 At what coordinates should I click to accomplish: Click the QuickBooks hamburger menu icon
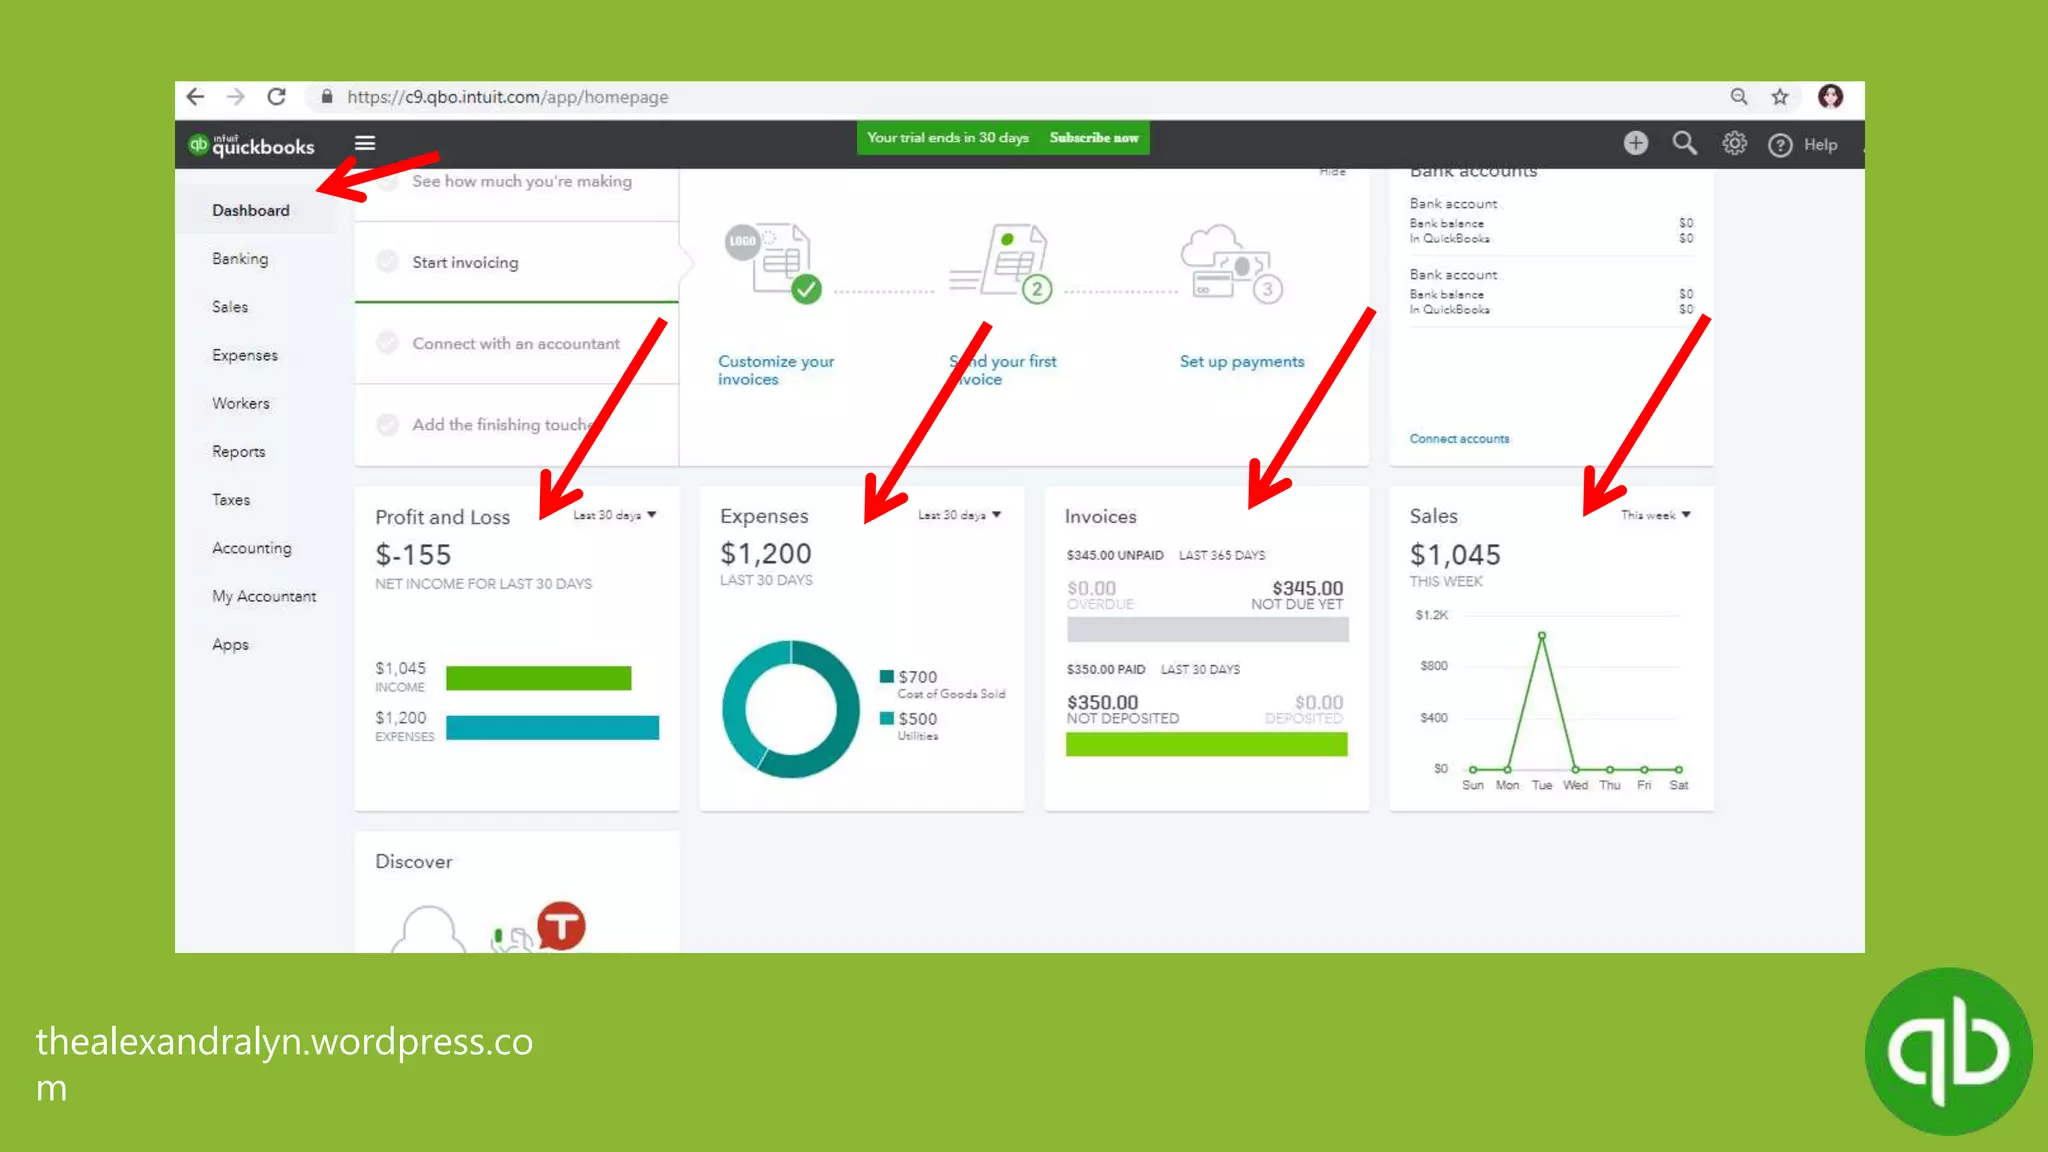click(365, 143)
